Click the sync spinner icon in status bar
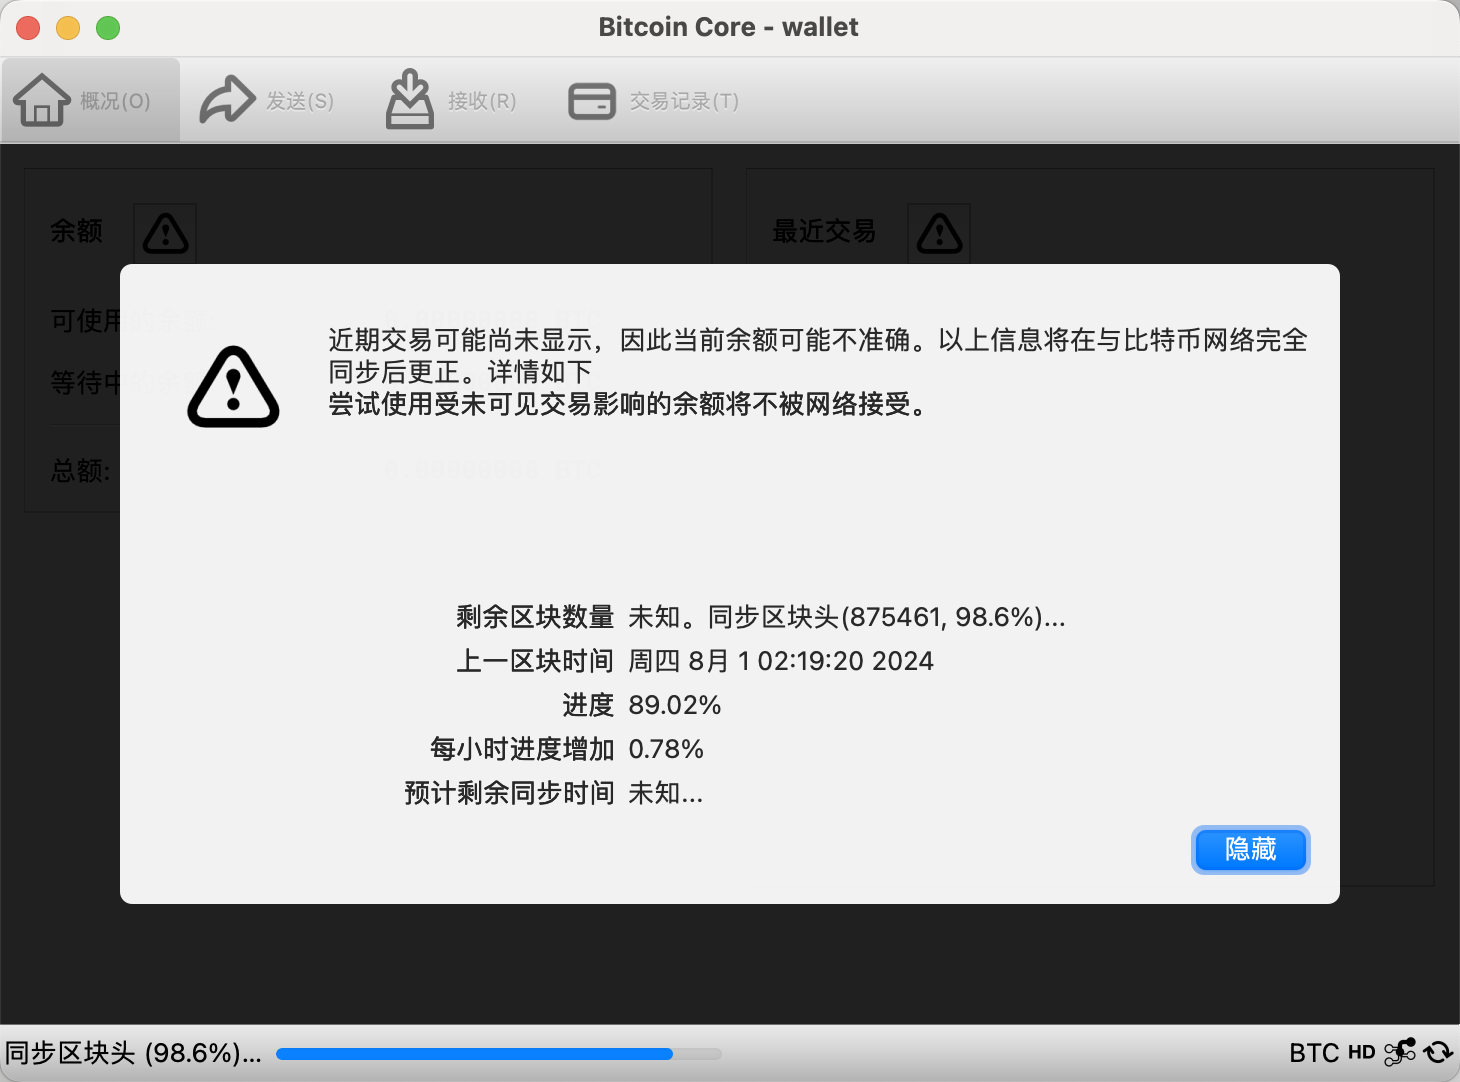 (1438, 1052)
